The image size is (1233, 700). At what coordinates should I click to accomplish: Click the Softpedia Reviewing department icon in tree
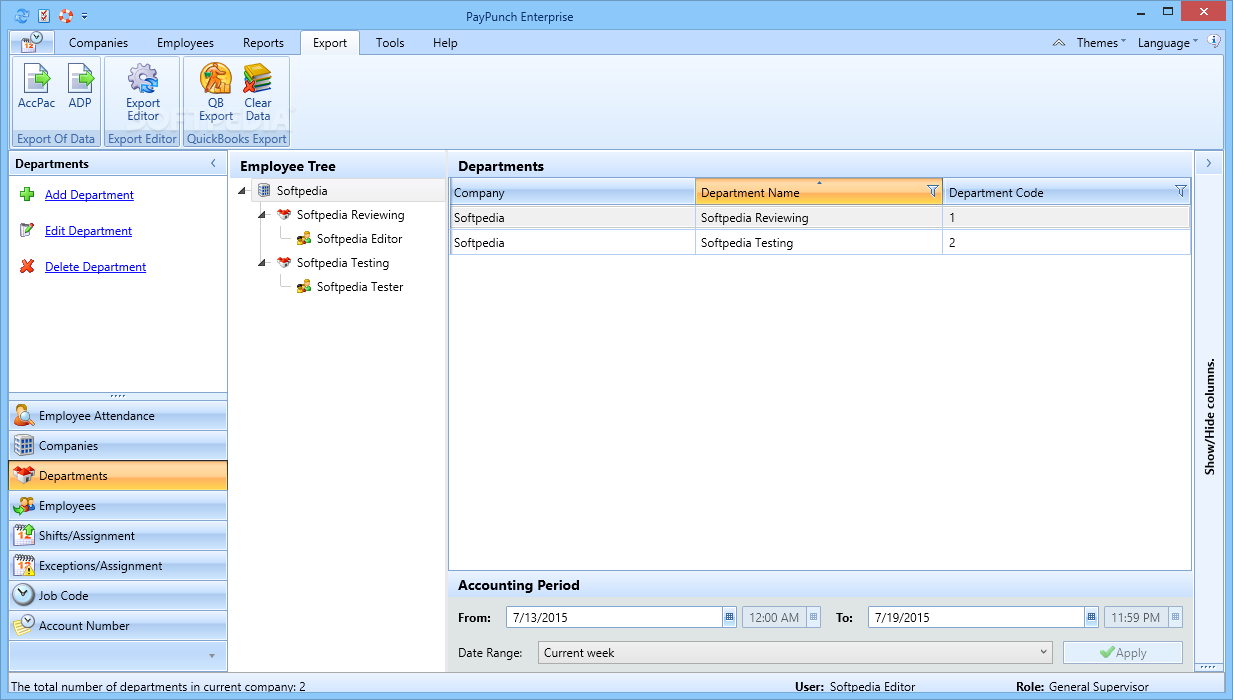284,214
